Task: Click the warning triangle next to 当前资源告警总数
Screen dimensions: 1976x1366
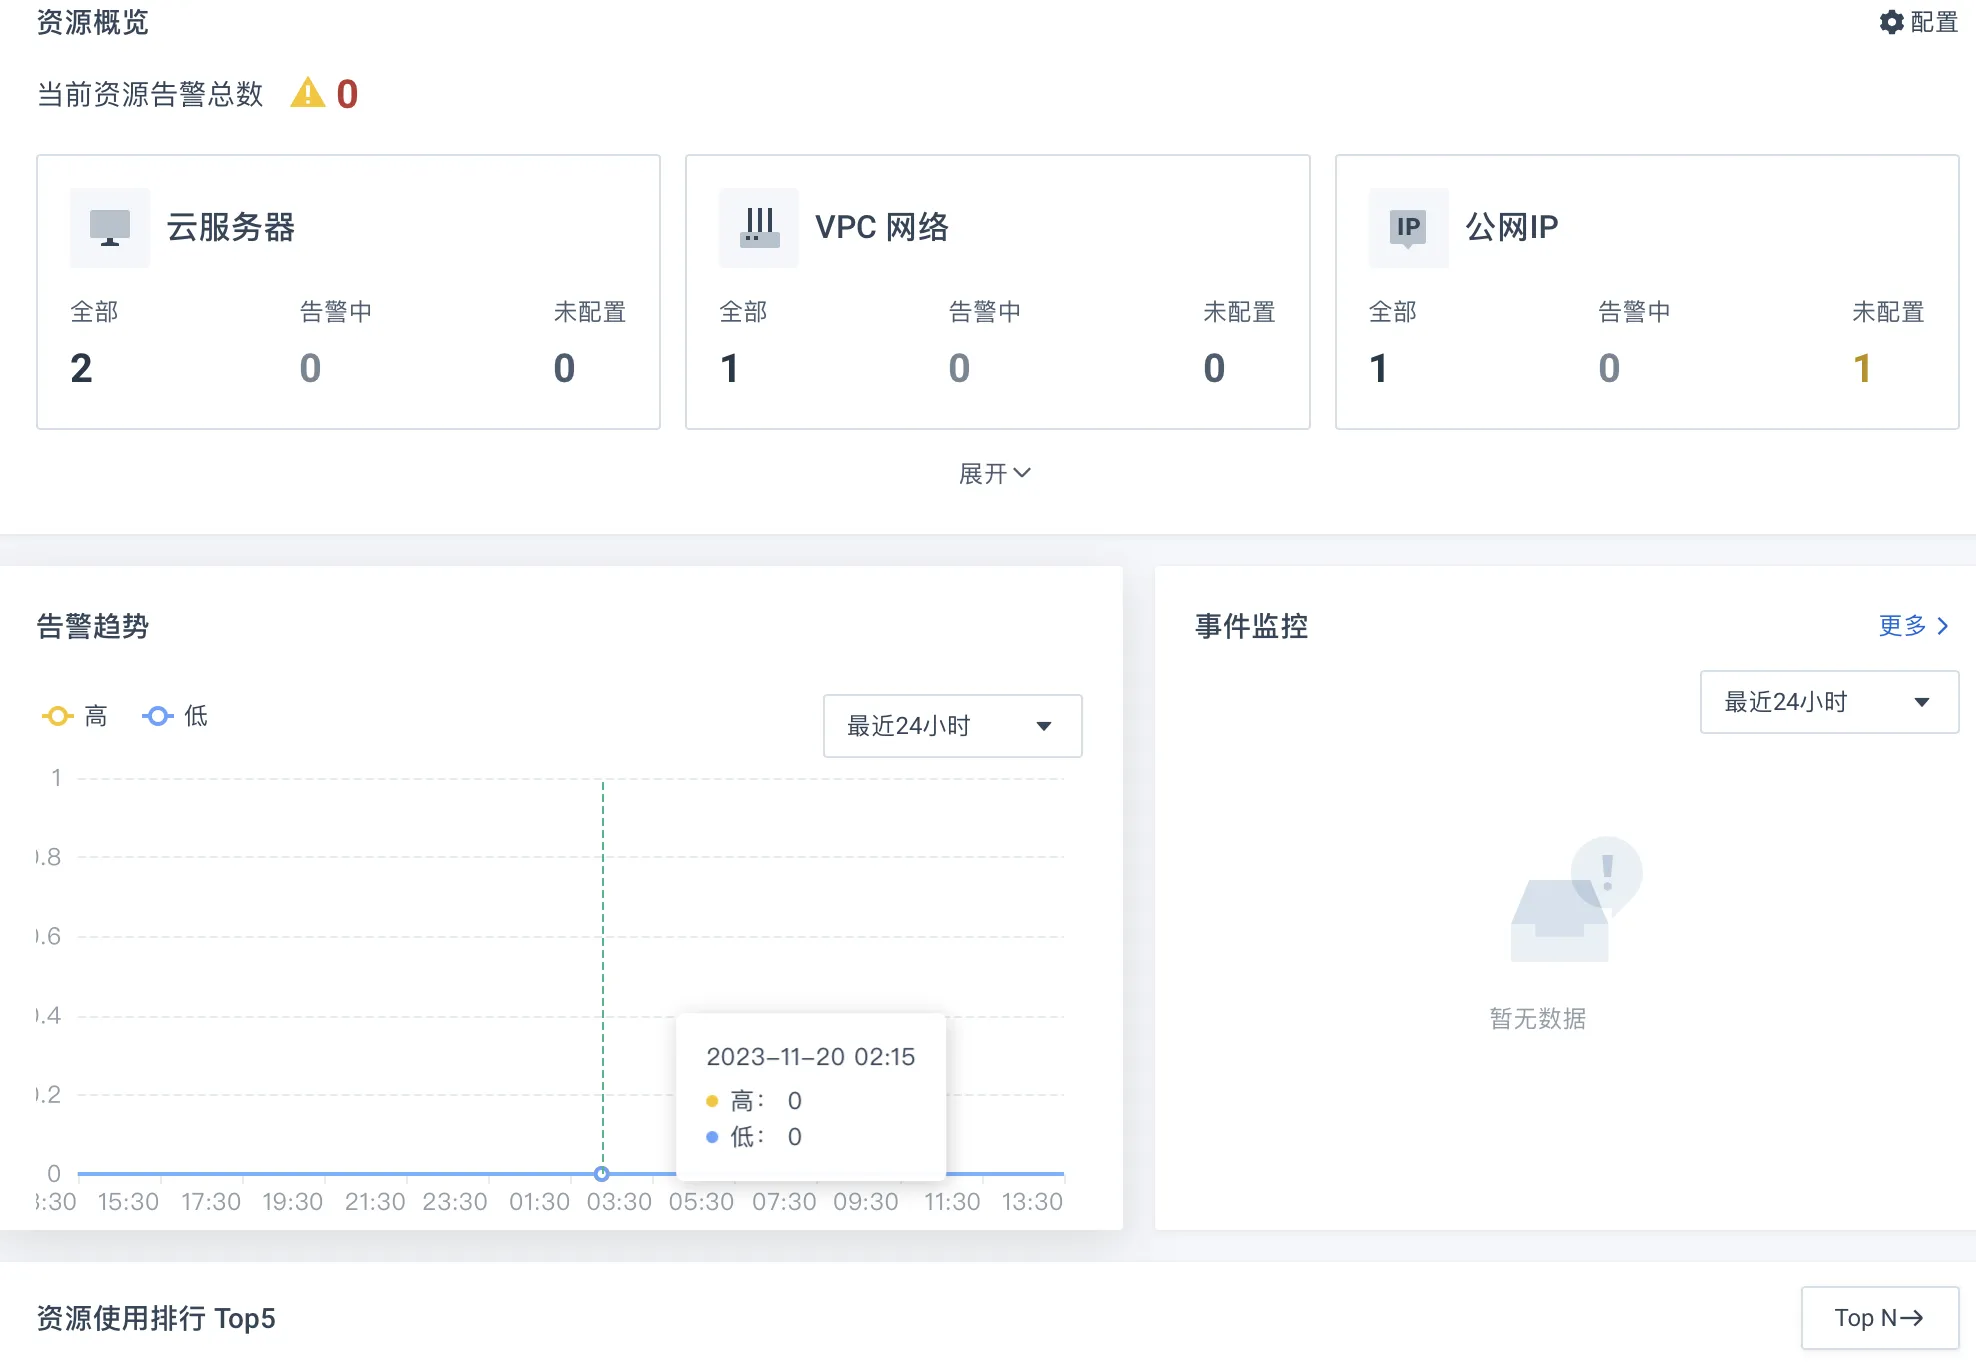Action: click(306, 92)
